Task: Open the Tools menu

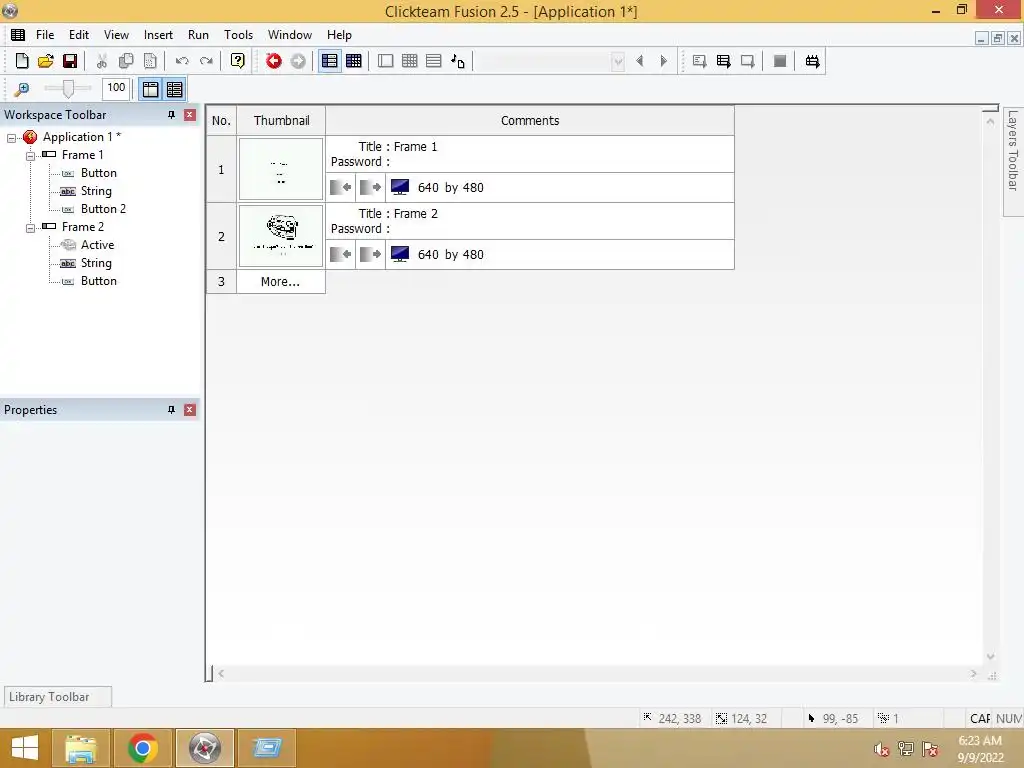Action: click(238, 35)
